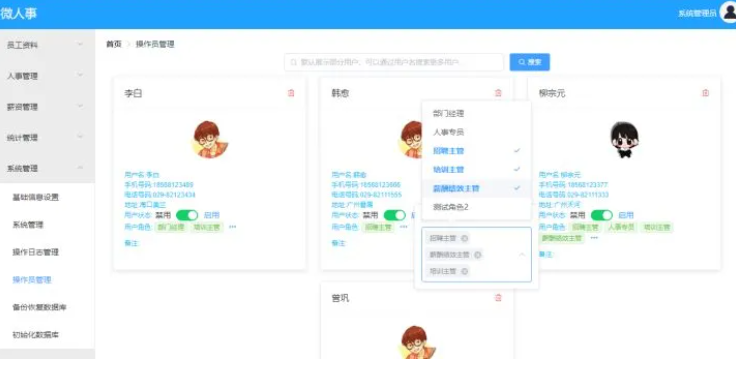Click the 搜索 search button
736x374 pixels.
(529, 62)
